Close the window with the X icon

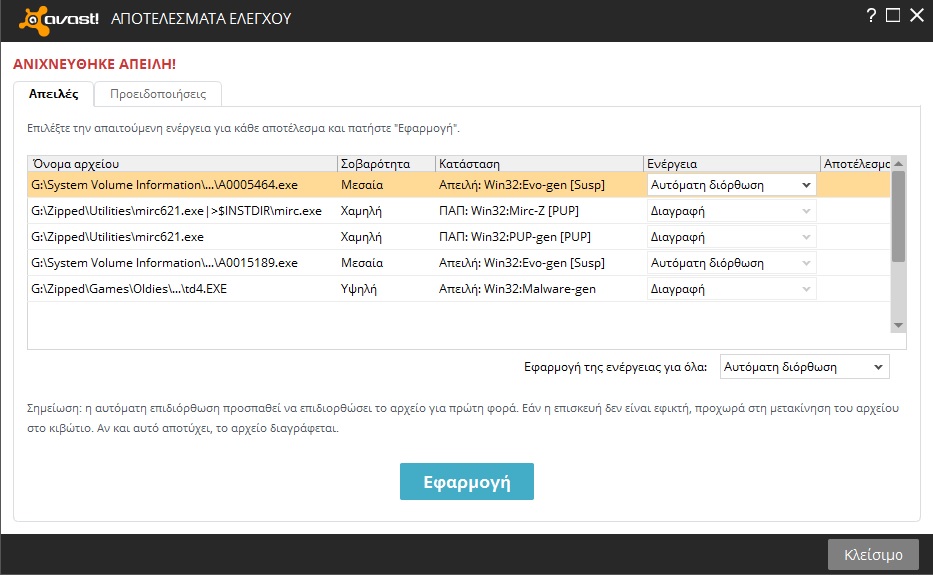click(916, 15)
